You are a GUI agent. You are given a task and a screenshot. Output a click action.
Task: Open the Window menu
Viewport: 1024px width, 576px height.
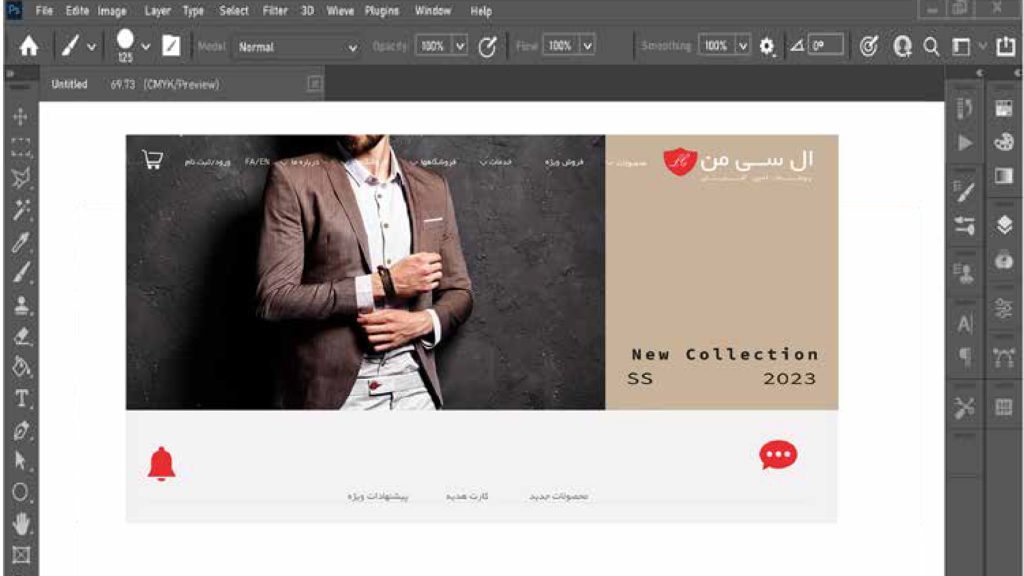click(x=433, y=11)
